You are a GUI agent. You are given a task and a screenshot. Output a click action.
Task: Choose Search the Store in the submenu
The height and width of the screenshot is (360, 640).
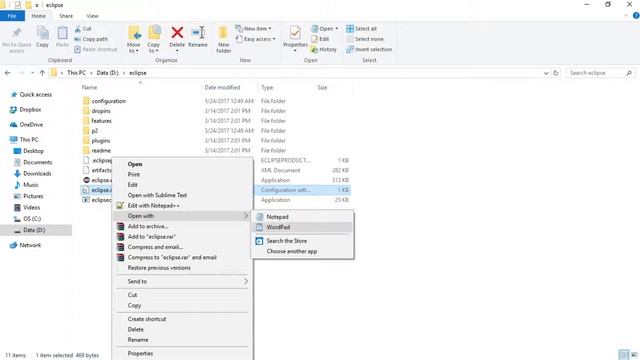point(287,241)
